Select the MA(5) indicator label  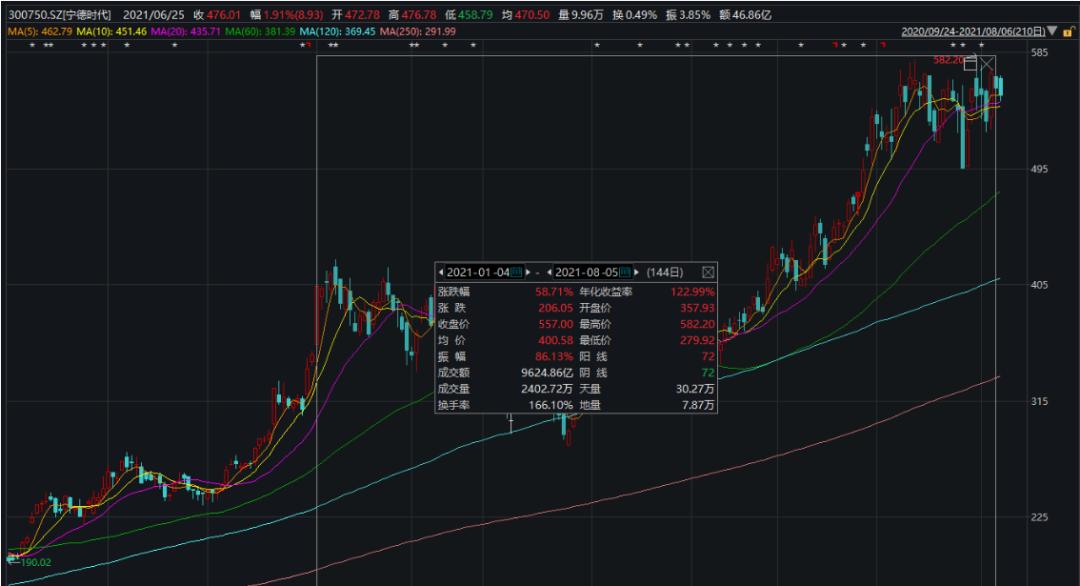[40, 32]
